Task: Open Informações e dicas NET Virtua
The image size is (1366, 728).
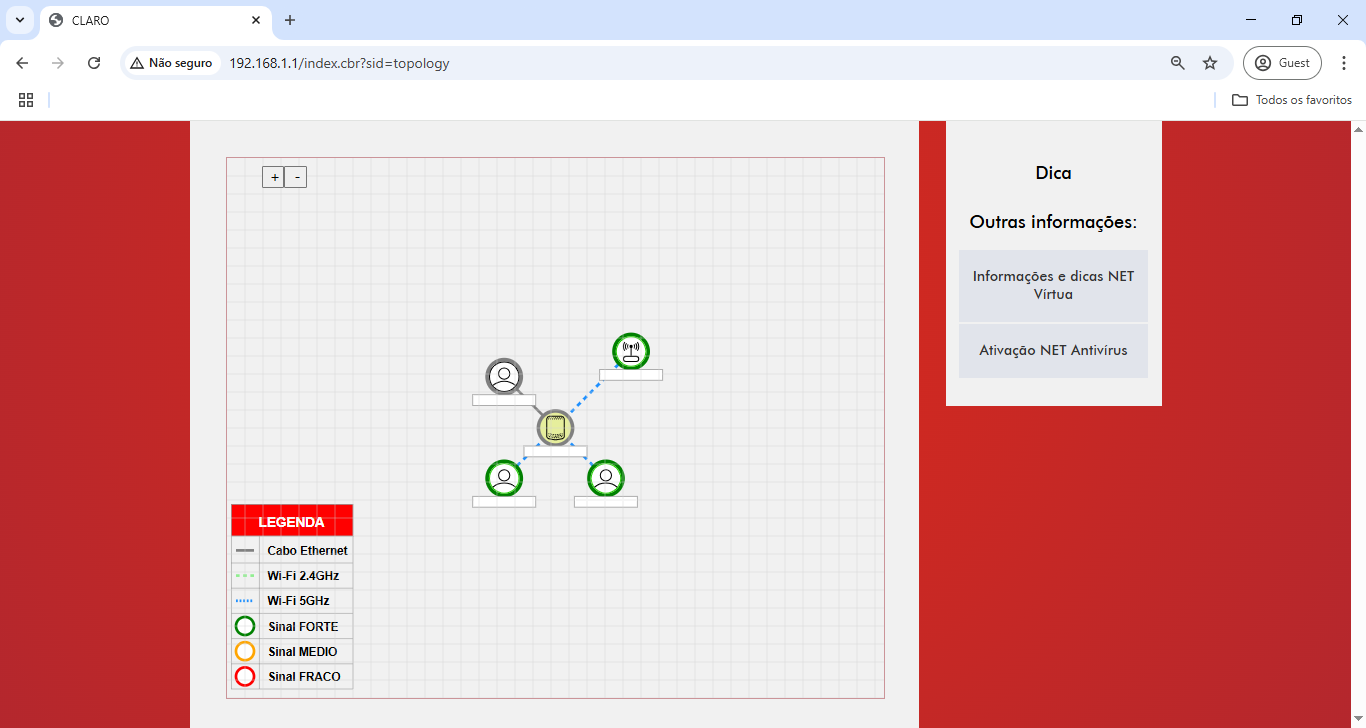Action: pyautogui.click(x=1053, y=285)
